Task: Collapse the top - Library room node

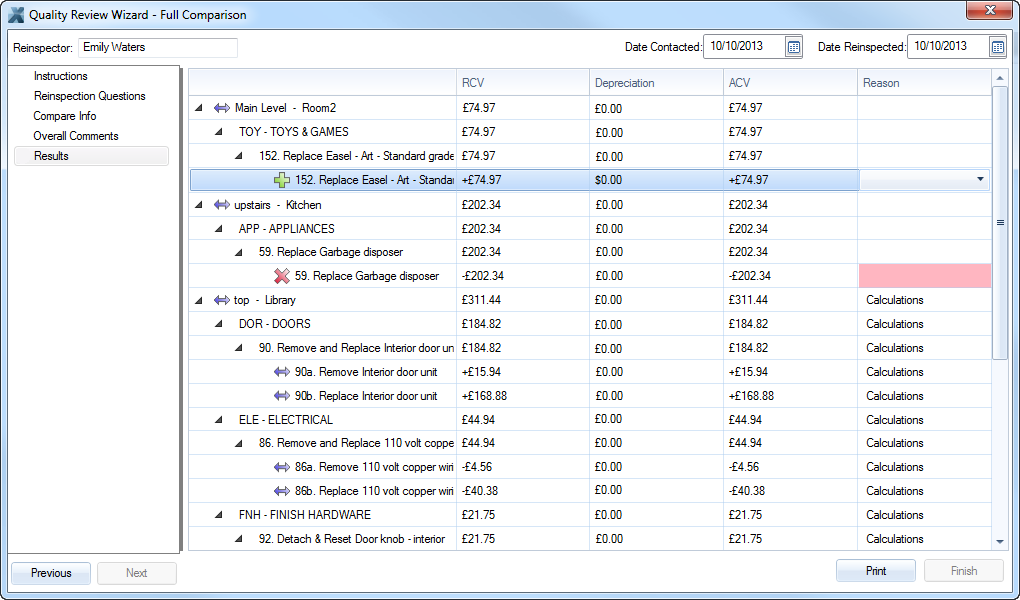Action: click(x=198, y=300)
